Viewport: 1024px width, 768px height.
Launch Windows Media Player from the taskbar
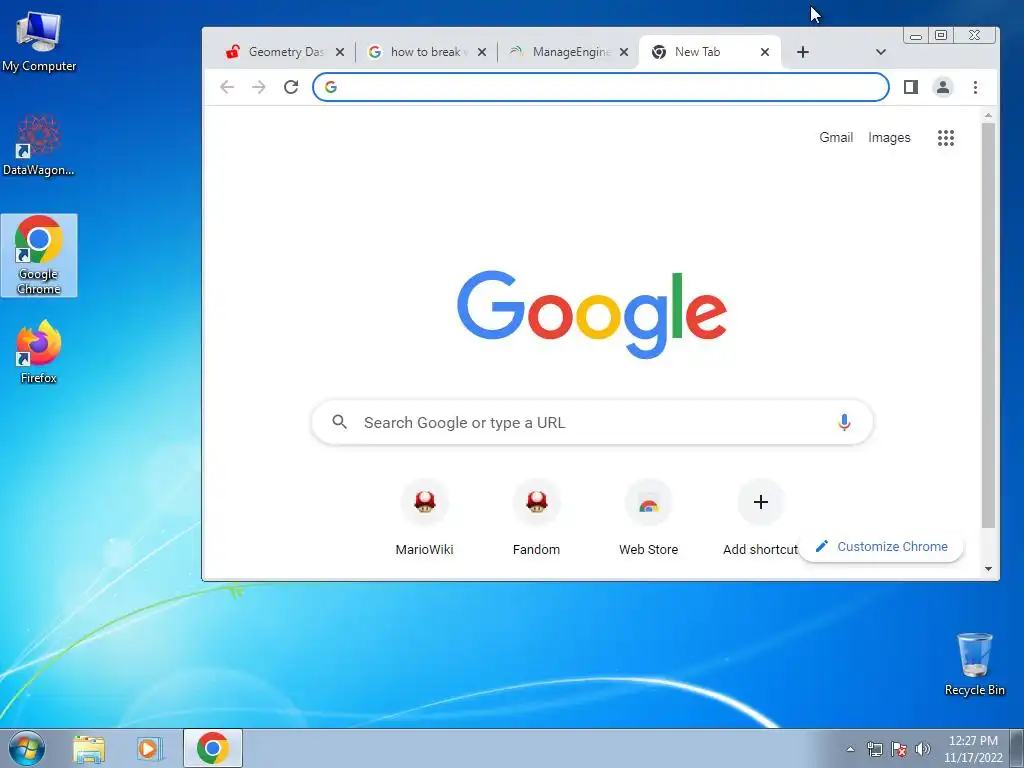click(150, 748)
